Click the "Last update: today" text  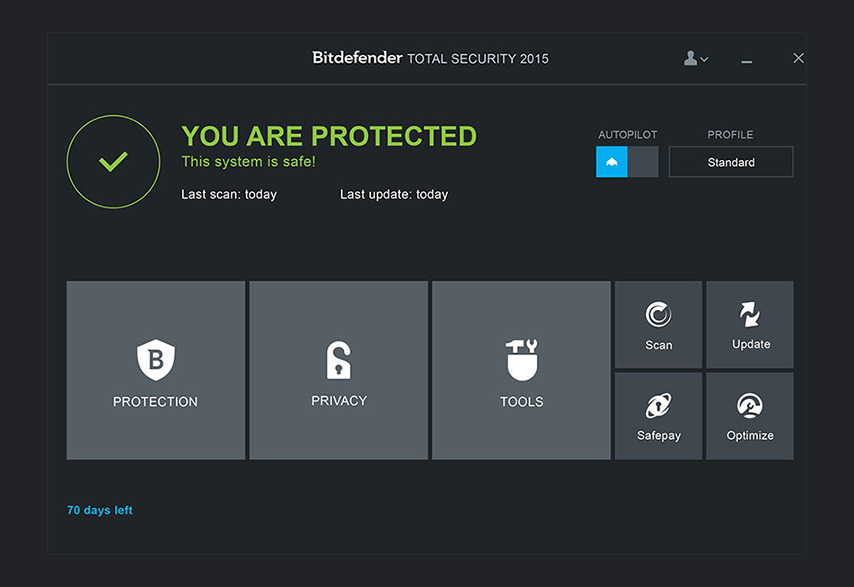point(393,194)
